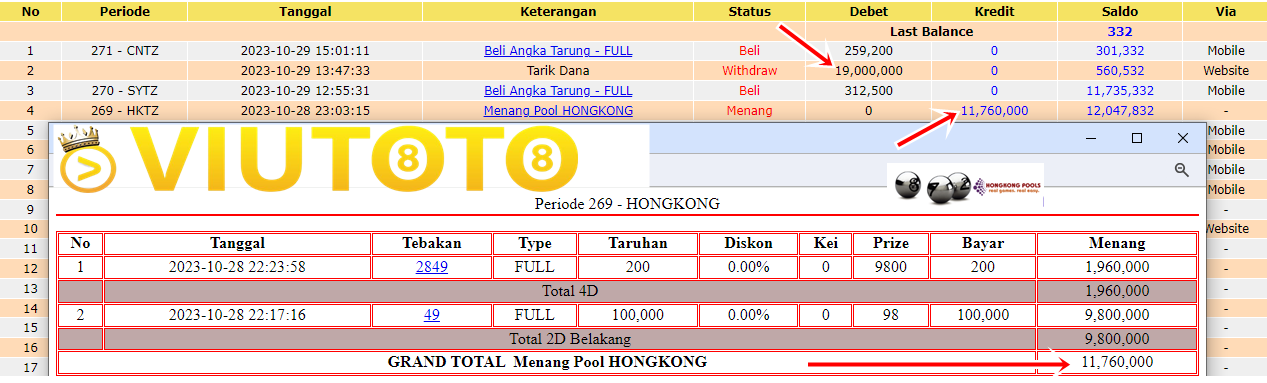This screenshot has width=1267, height=383.
Task: Click popup date 2023-10-28 22:17:16
Action: tap(238, 314)
